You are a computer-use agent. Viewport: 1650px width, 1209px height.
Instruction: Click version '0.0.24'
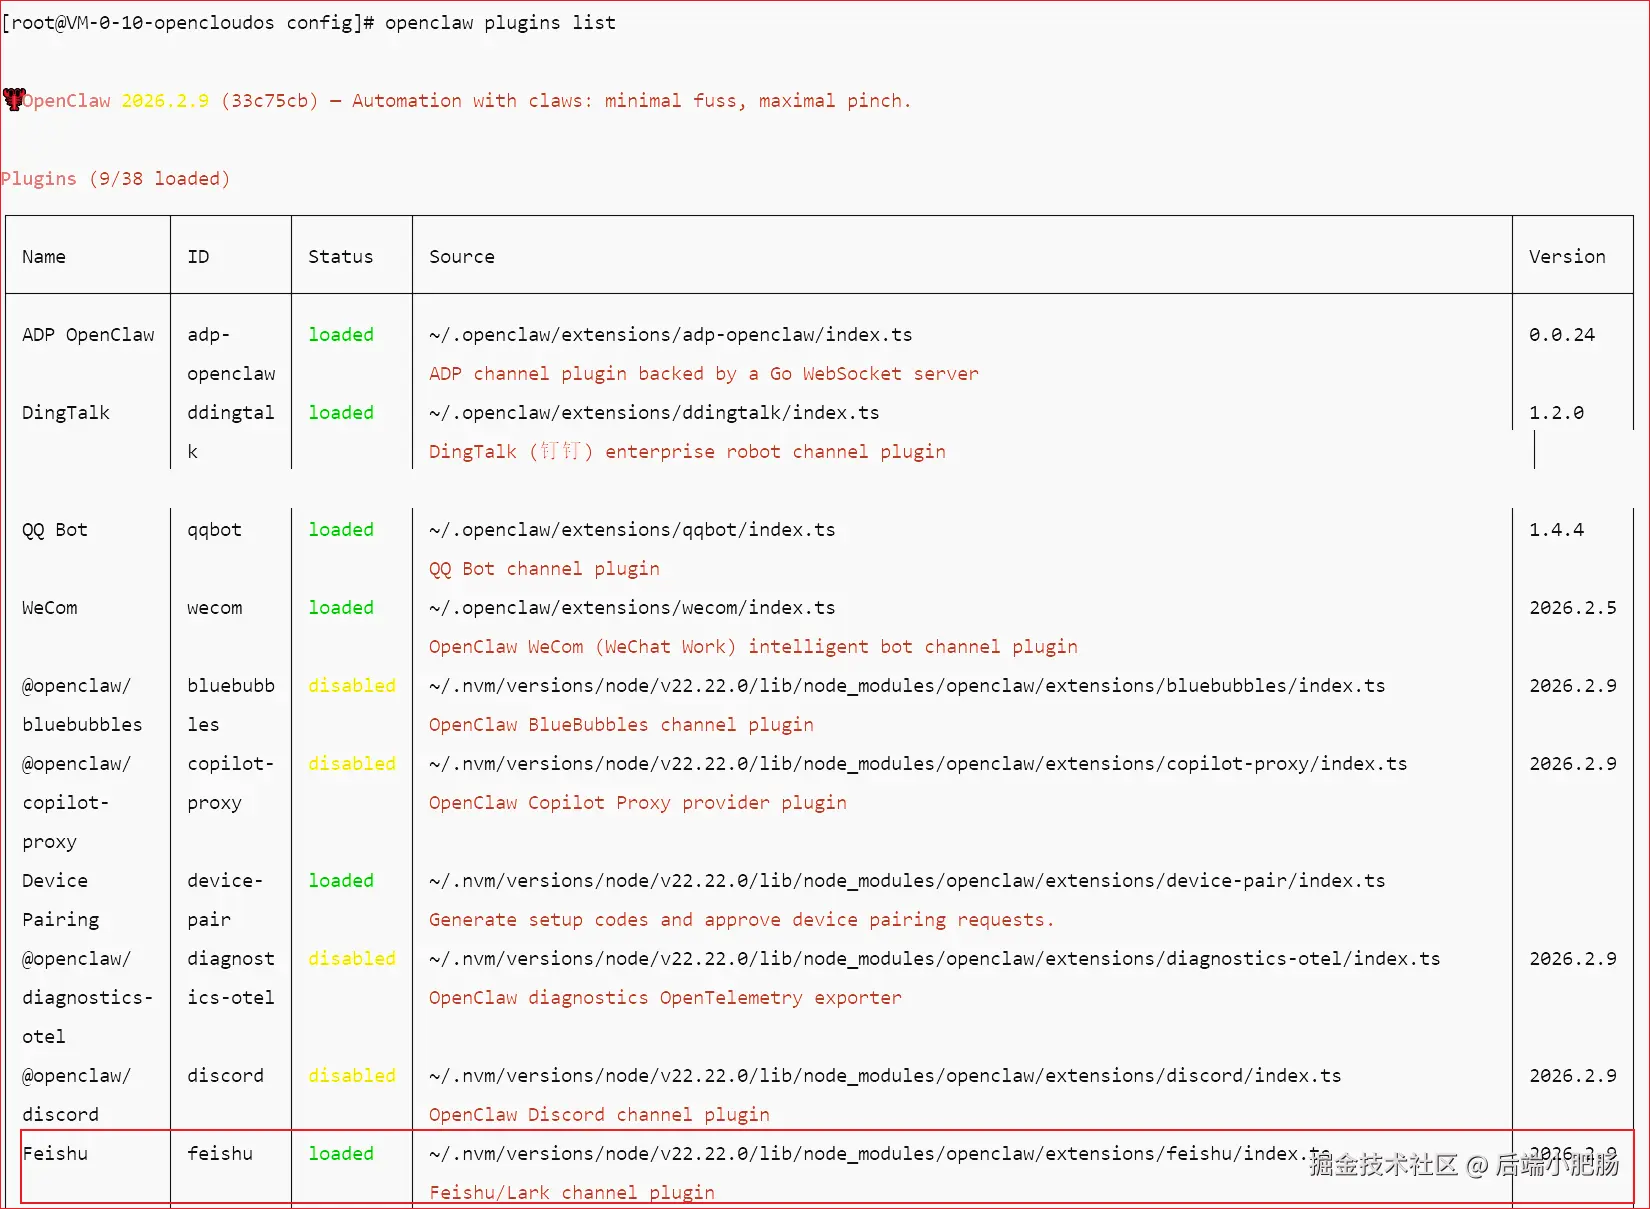[1562, 335]
